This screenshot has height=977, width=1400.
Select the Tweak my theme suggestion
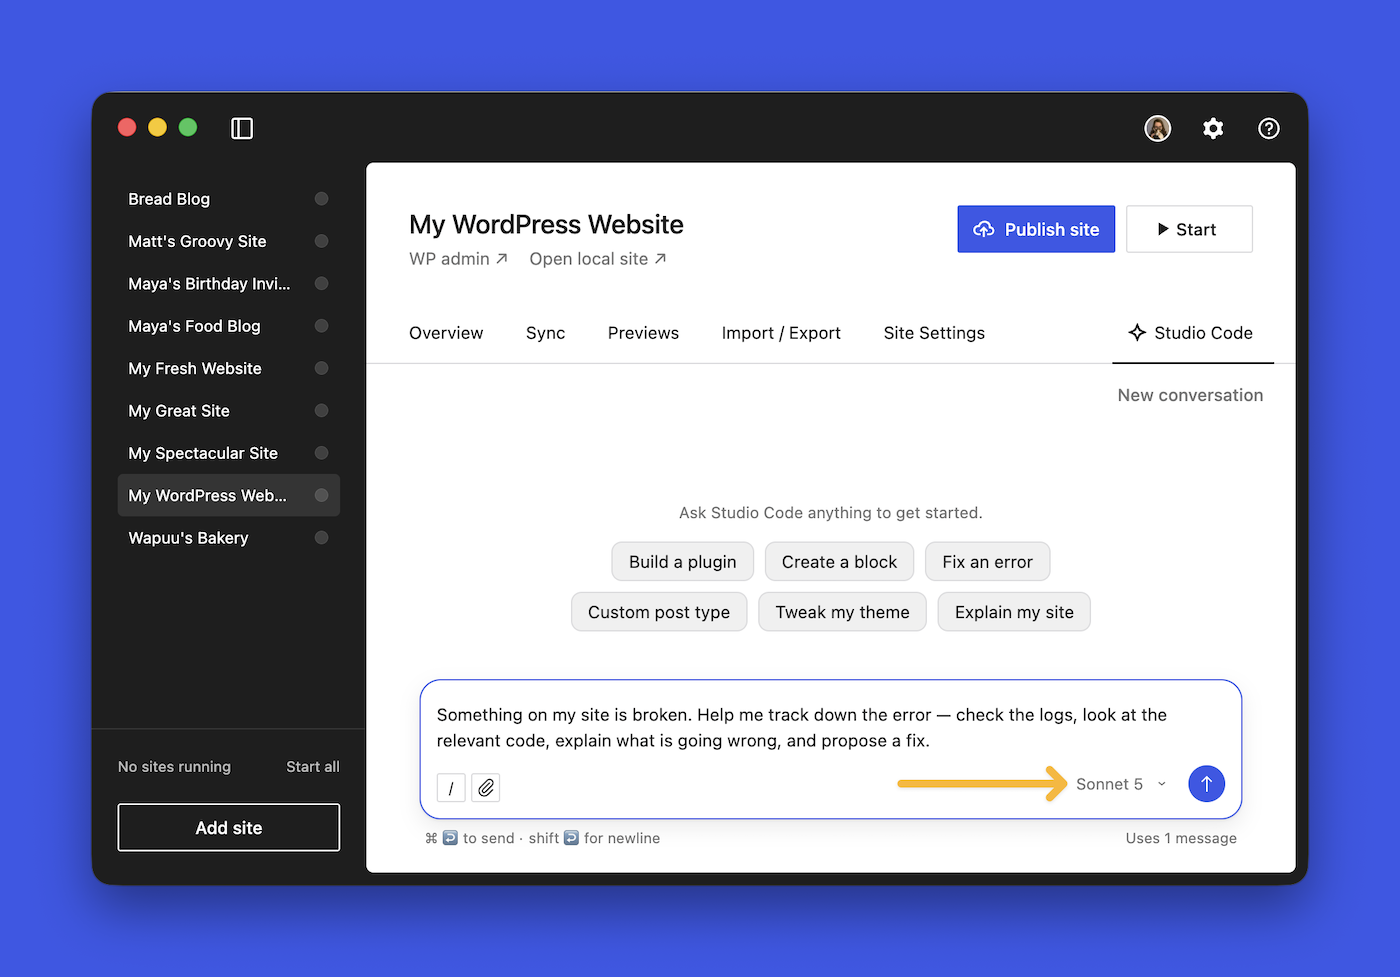(842, 612)
